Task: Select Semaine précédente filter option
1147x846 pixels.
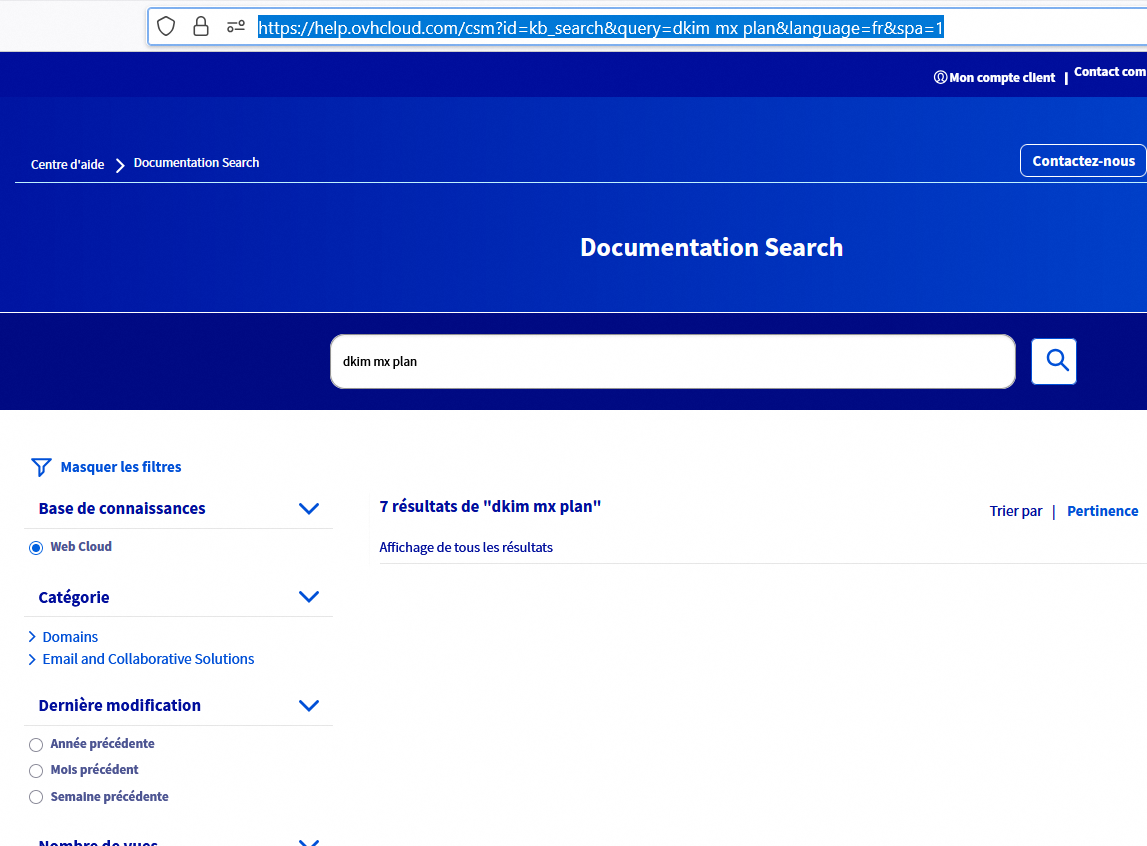Action: [x=37, y=798]
